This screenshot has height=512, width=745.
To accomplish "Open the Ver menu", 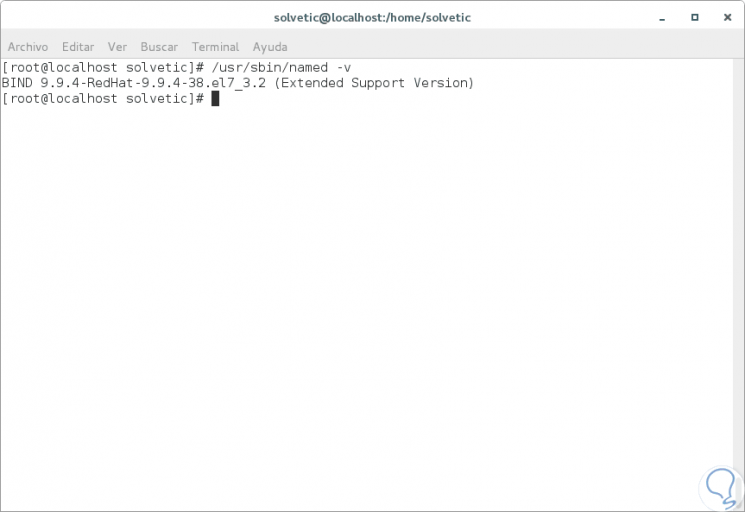I will click(117, 47).
